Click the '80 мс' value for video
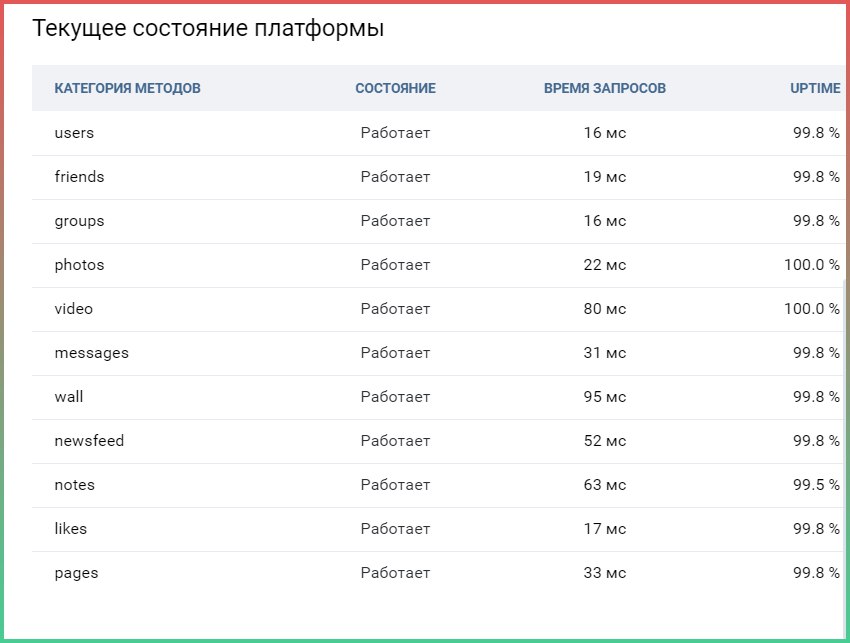The width and height of the screenshot is (850, 643). pyautogui.click(x=605, y=308)
